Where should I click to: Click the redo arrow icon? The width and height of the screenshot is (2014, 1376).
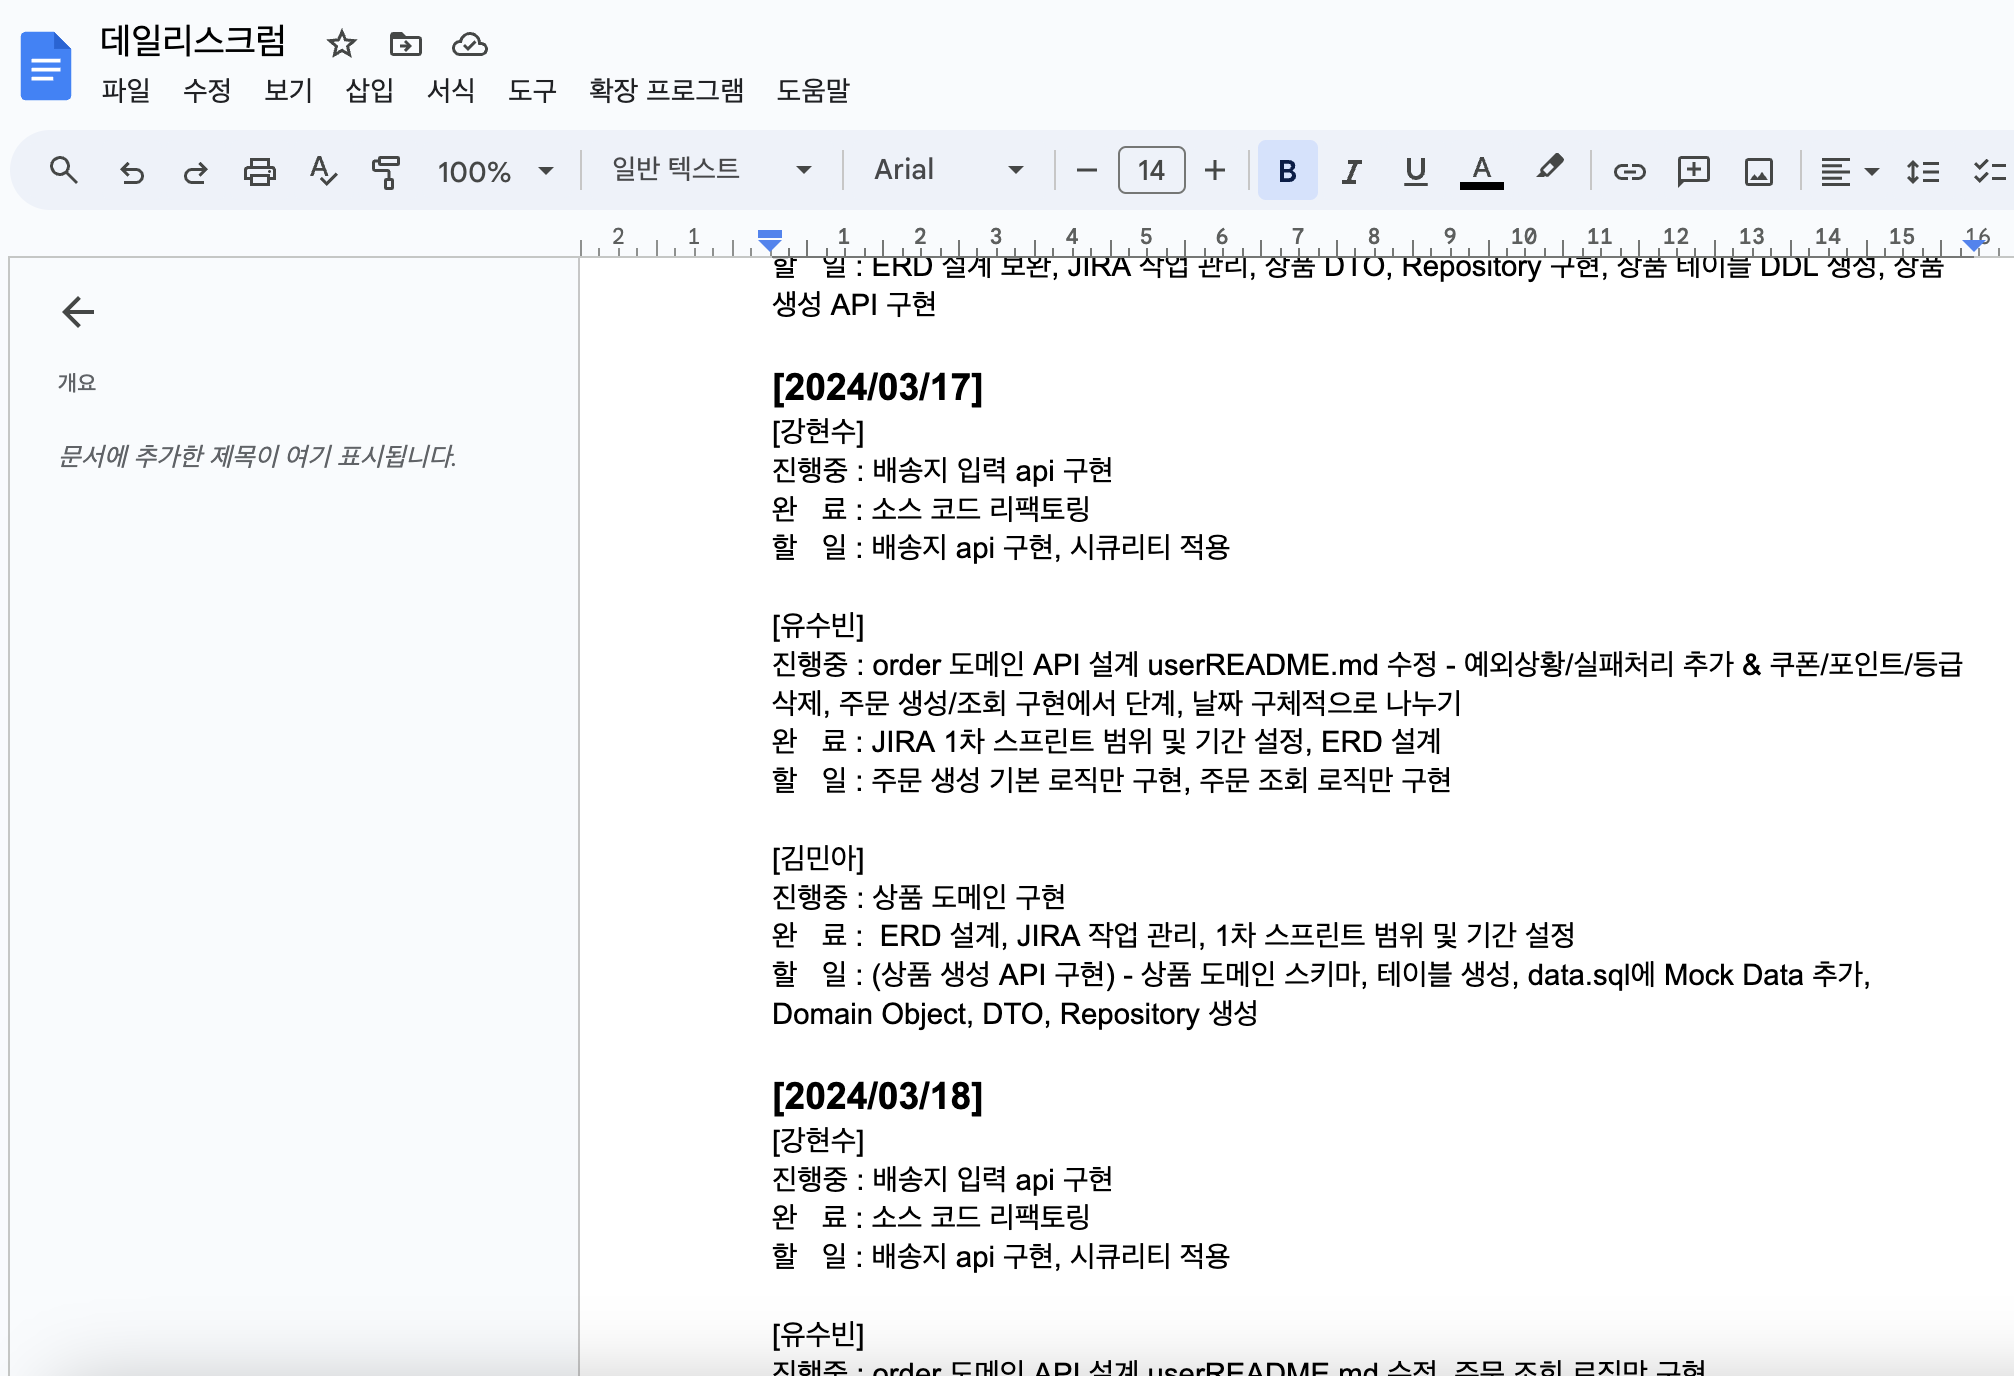195,171
